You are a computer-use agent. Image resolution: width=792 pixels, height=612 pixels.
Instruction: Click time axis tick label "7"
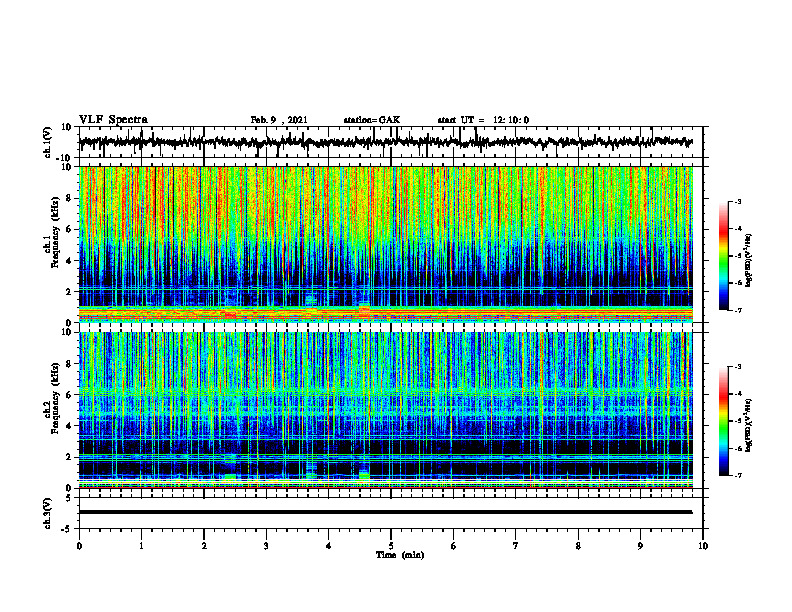coord(516,546)
